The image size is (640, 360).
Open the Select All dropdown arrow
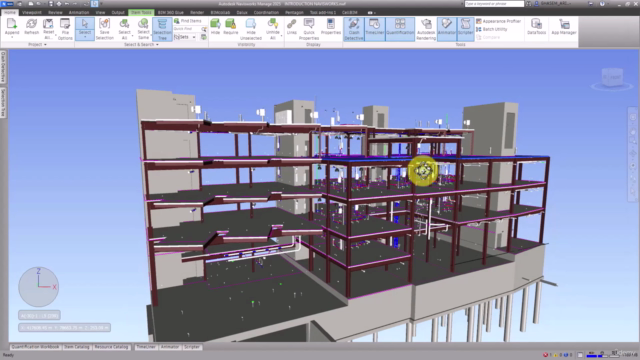click(132, 36)
